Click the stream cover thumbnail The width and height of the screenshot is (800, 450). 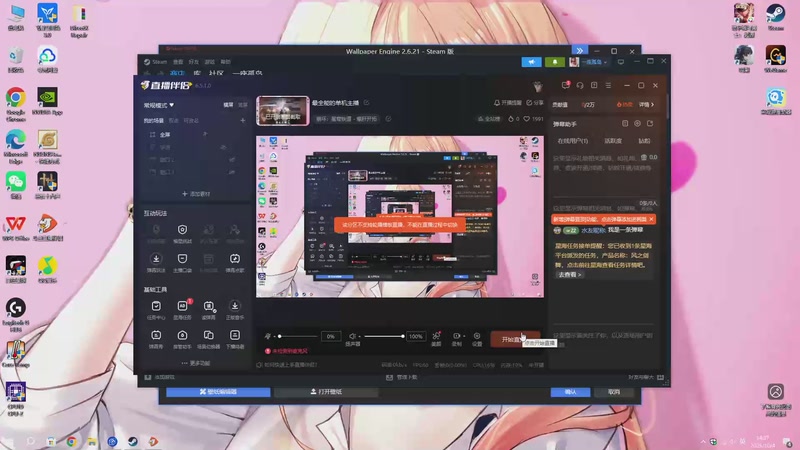coord(283,111)
